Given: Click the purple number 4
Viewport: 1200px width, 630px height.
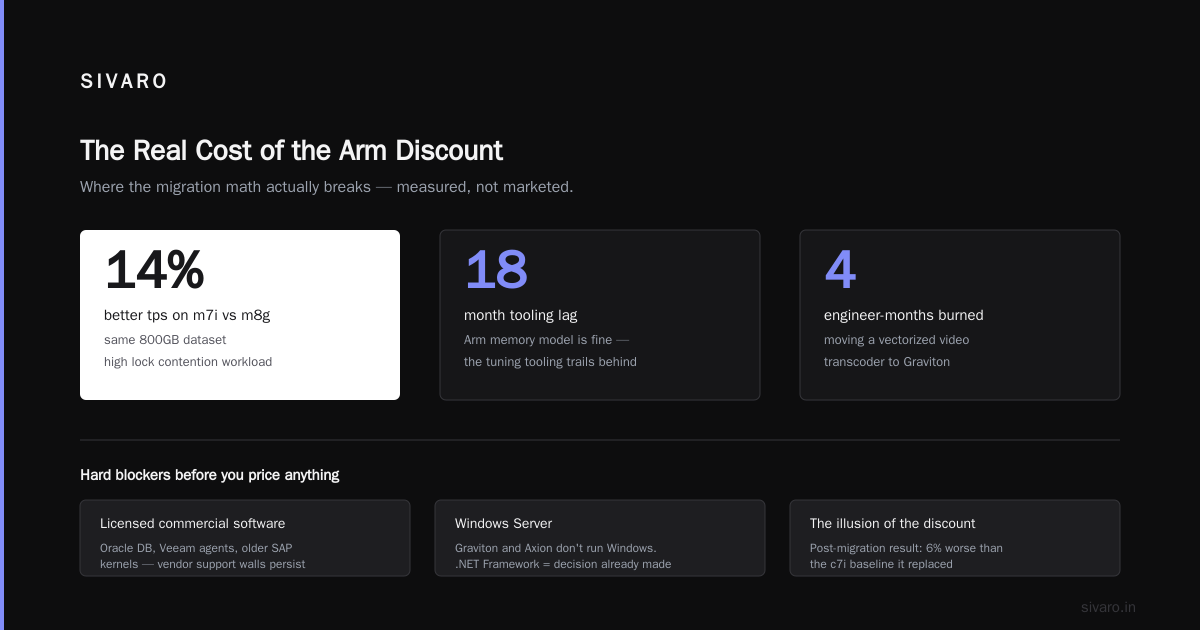Looking at the screenshot, I should click(840, 270).
